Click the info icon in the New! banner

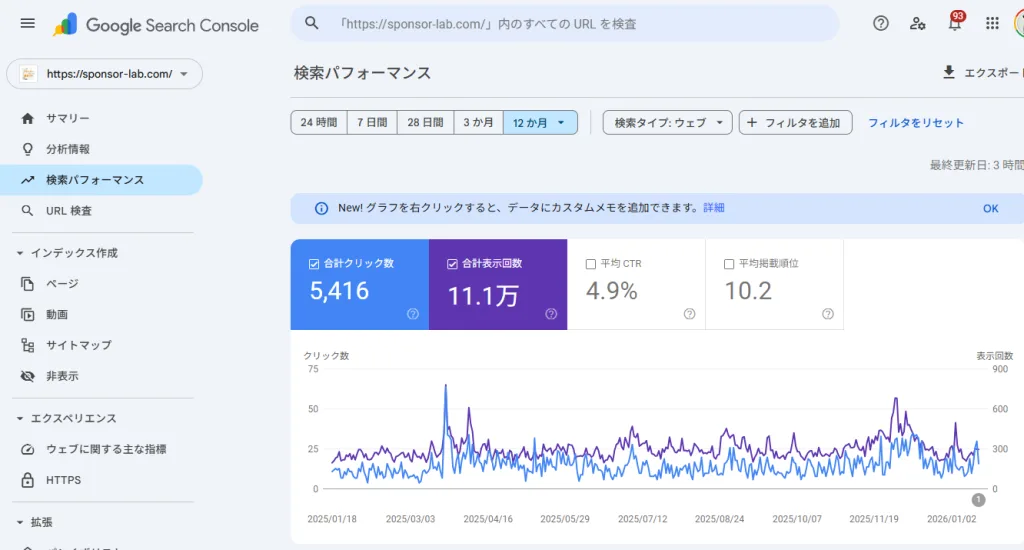[x=321, y=208]
